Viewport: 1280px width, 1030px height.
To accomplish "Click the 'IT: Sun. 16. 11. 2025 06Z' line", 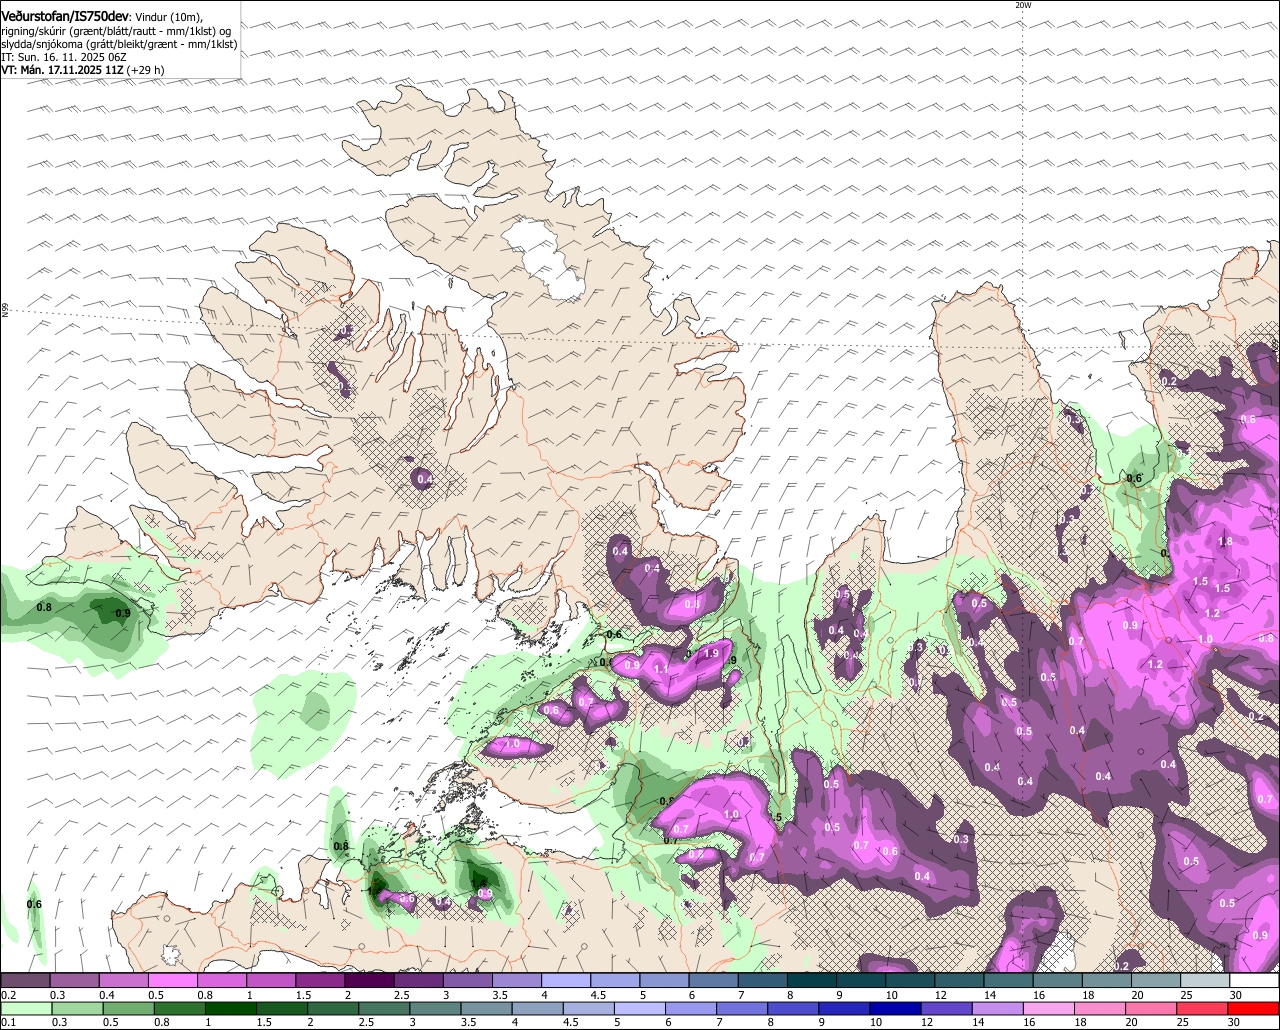I will (63, 57).
